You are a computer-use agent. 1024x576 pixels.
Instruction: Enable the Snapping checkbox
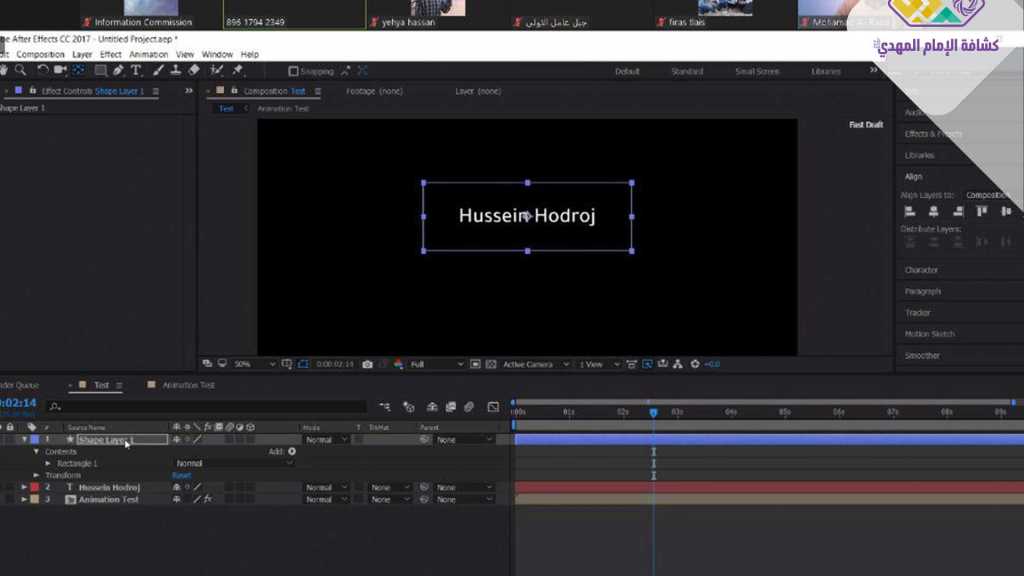293,72
